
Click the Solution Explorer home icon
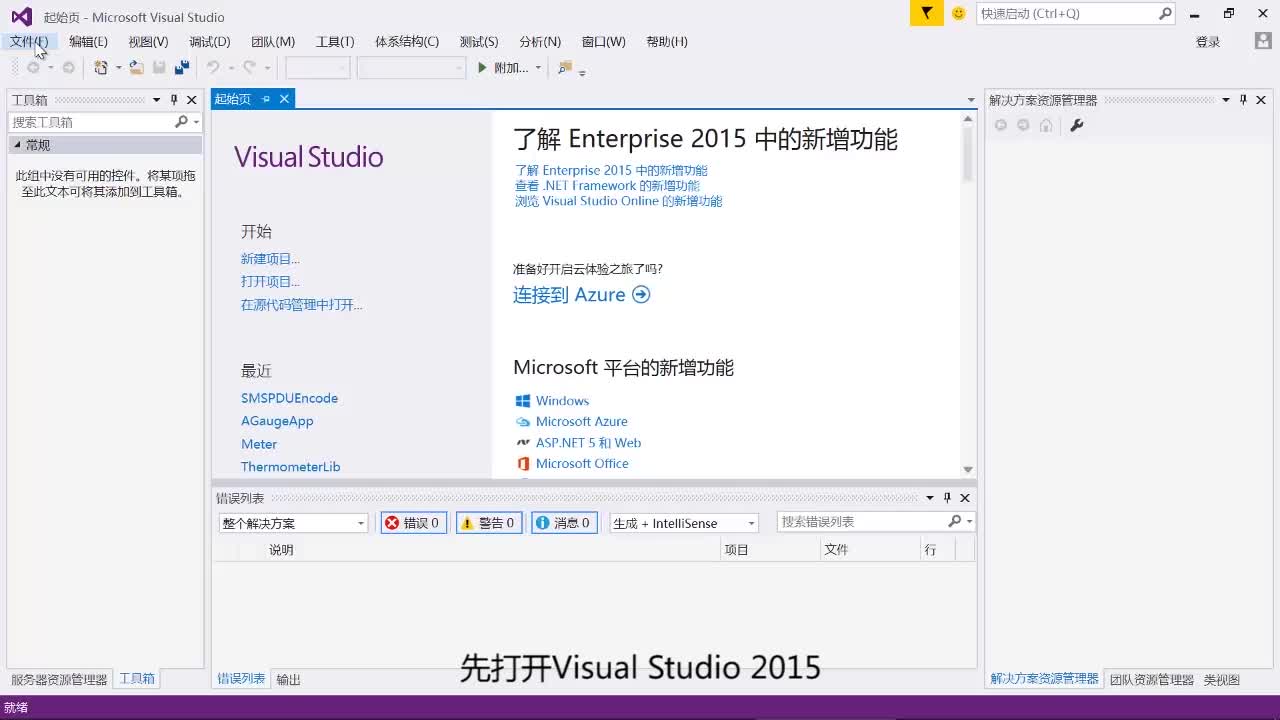(x=1046, y=125)
